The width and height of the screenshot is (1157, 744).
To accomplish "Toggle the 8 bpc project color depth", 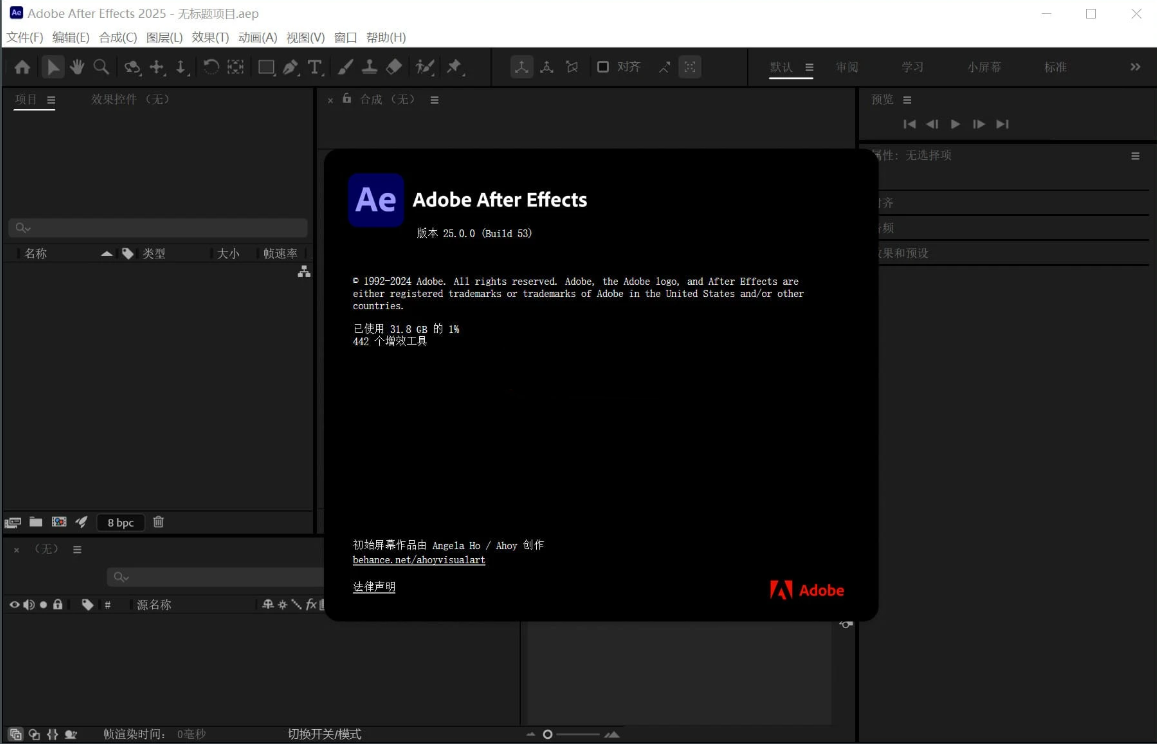I will tap(120, 522).
